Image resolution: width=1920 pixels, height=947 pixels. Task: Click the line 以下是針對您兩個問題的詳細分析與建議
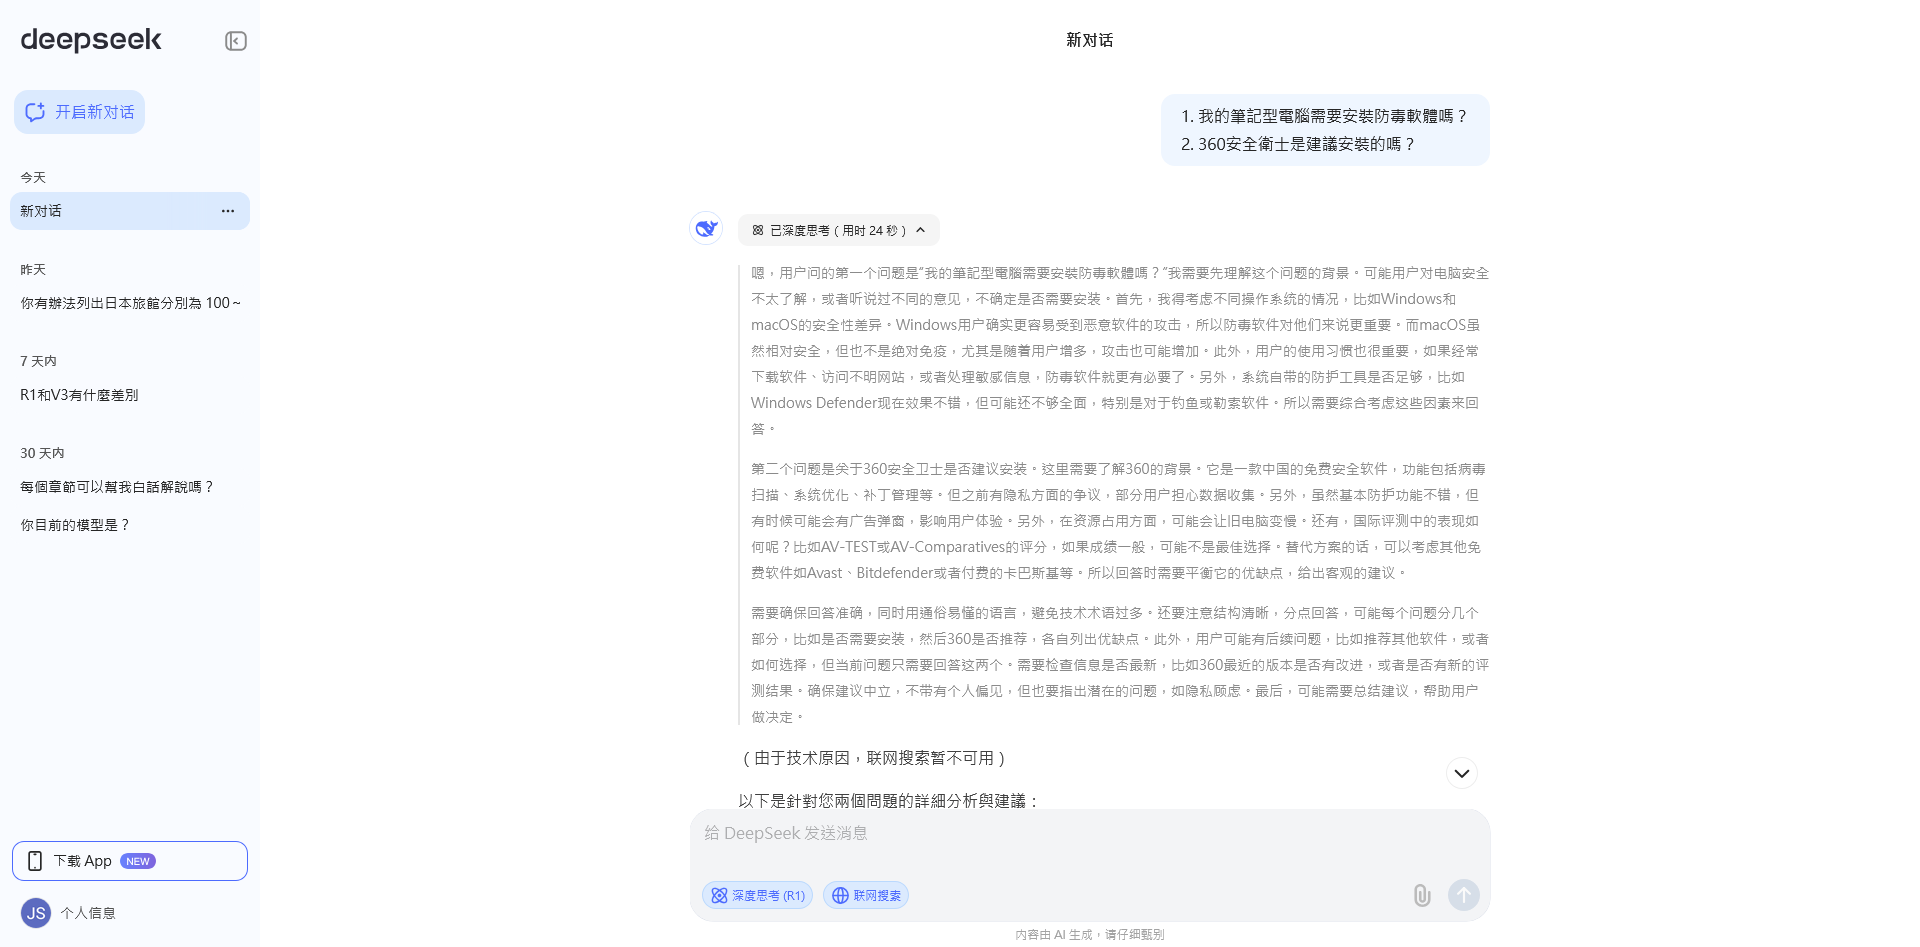coord(890,801)
